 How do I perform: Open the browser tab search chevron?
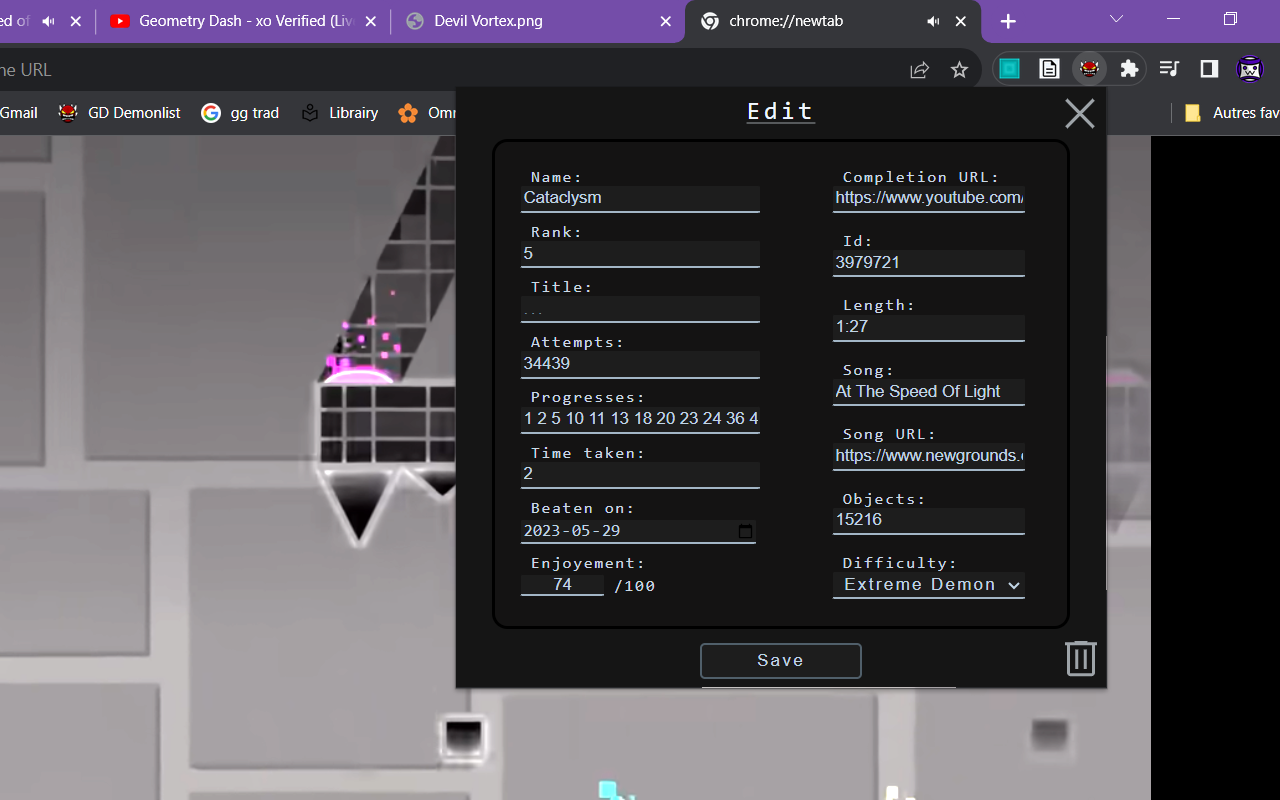point(1115,20)
